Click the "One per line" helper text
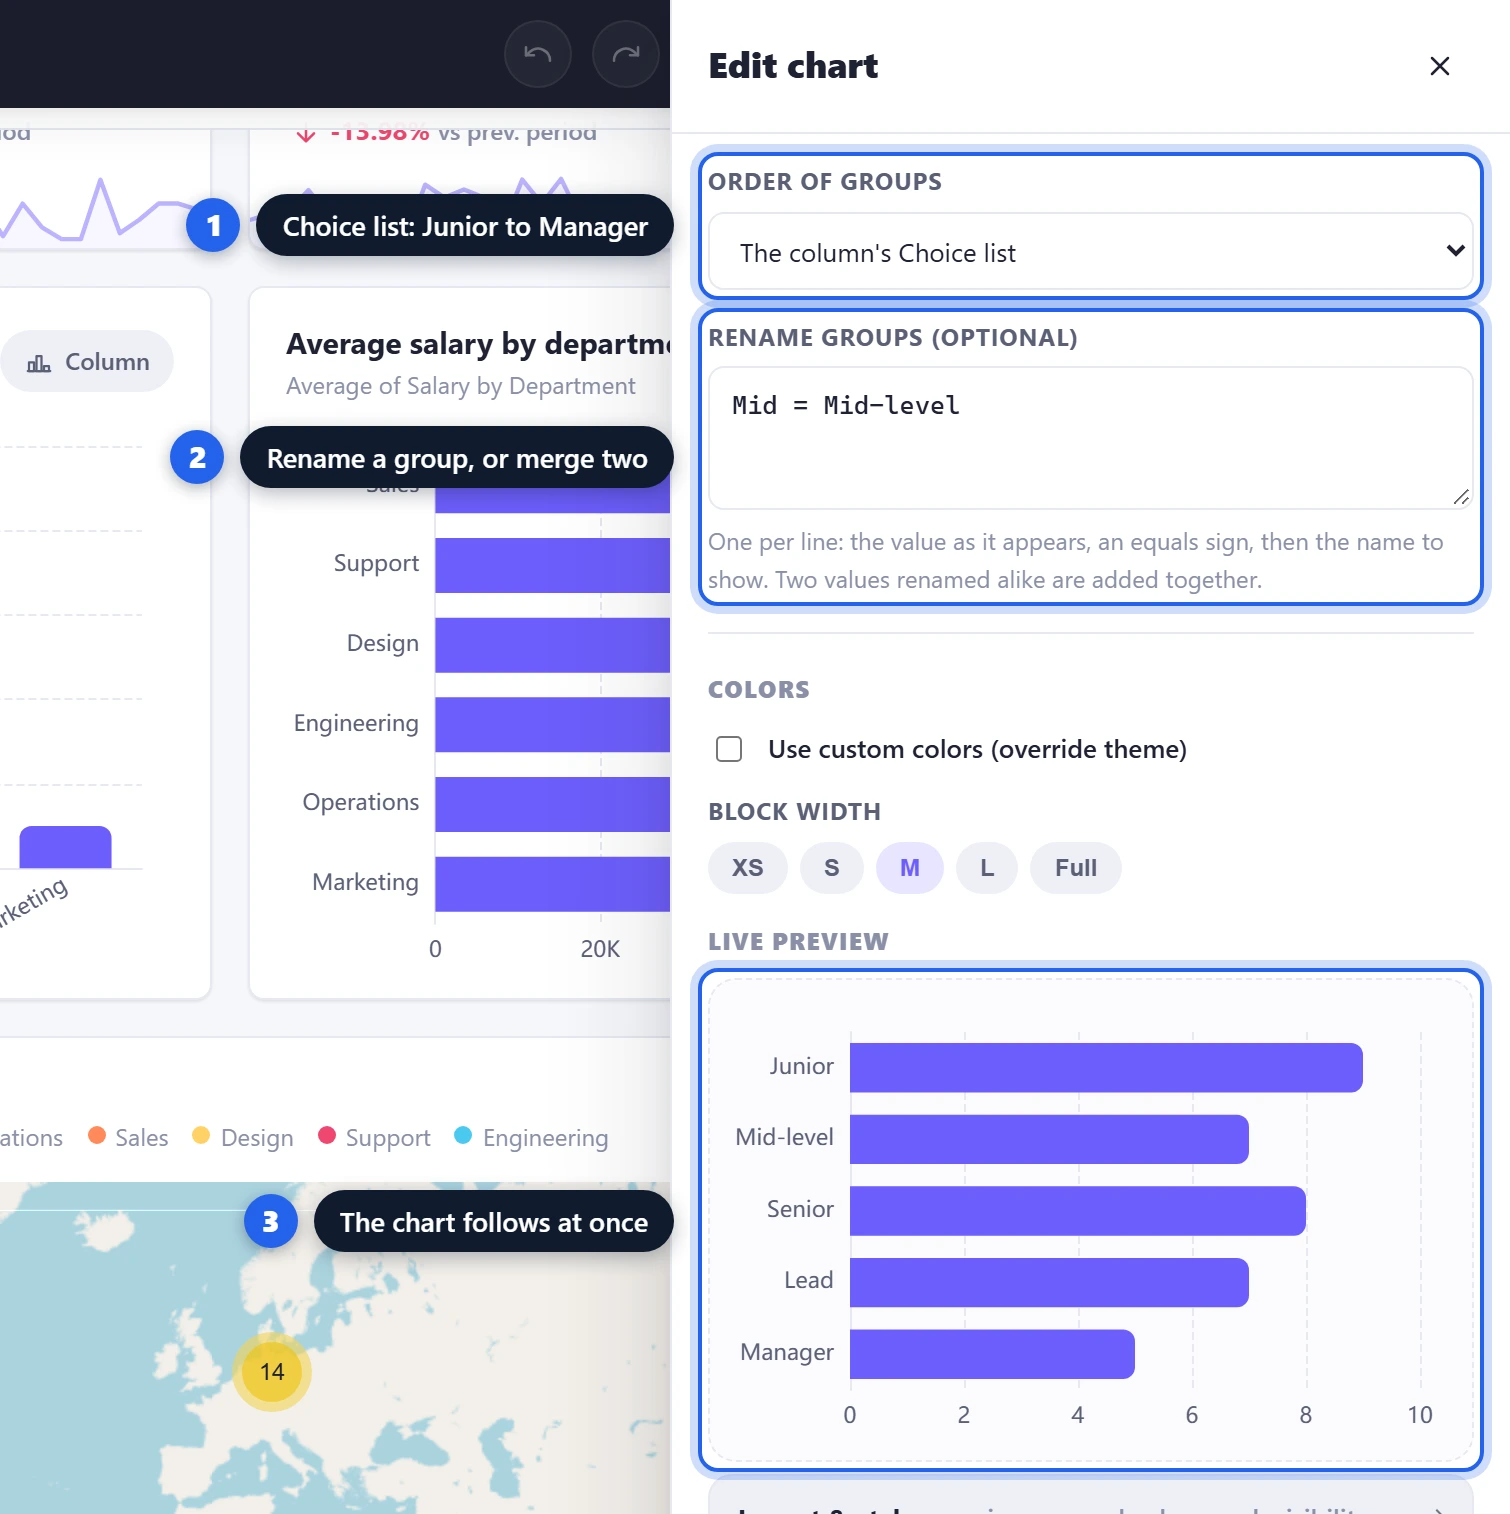This screenshot has height=1514, width=1510. pos(1076,561)
